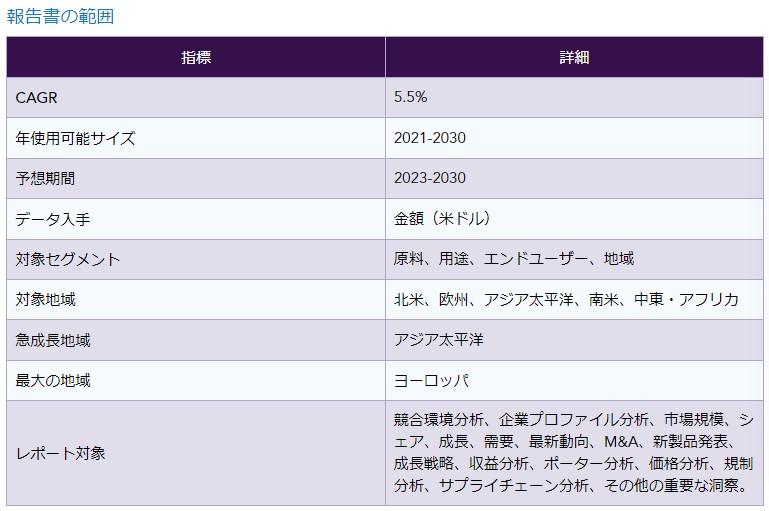Click the 対象セグメント label

coord(68,259)
